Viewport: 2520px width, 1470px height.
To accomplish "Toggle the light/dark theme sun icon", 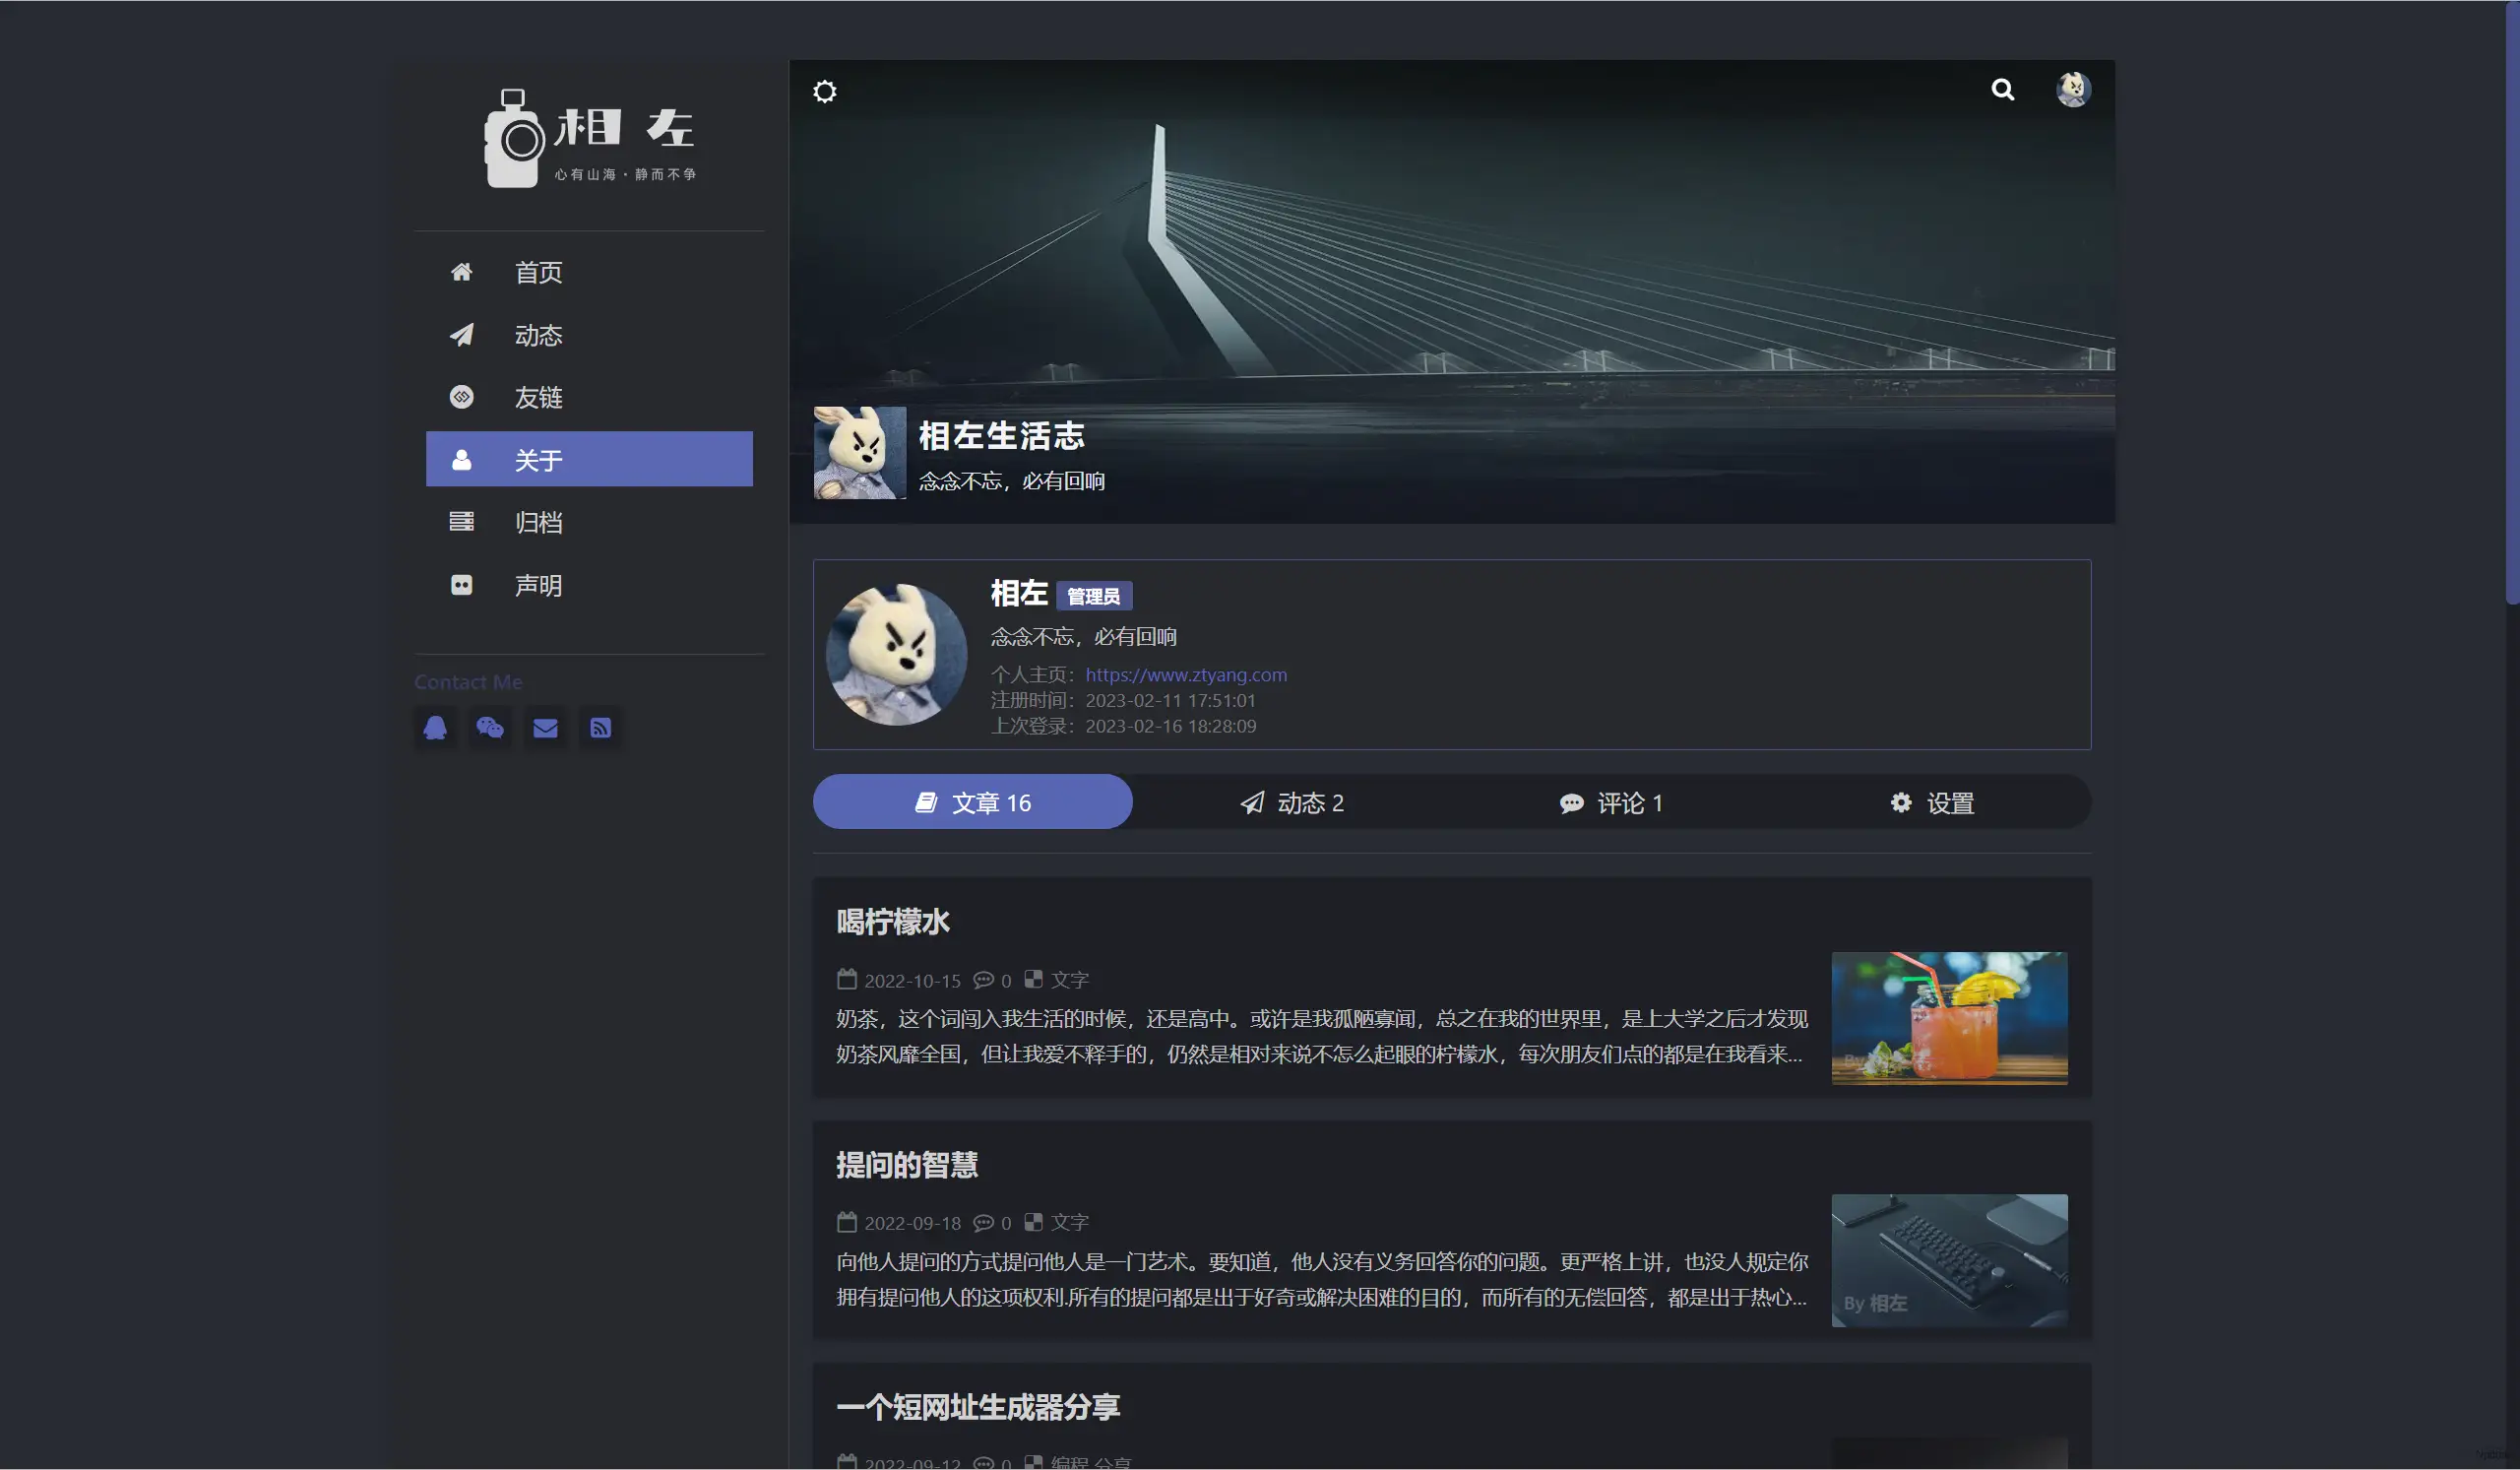I will (x=824, y=92).
